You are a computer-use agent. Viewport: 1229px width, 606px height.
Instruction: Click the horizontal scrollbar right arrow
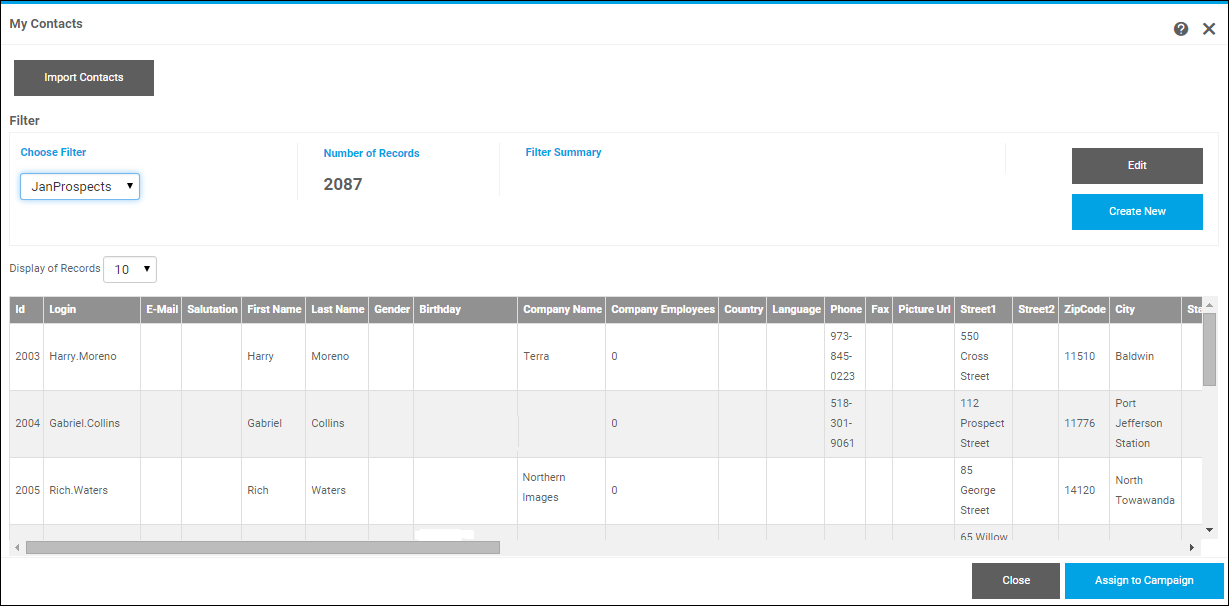[x=1191, y=548]
